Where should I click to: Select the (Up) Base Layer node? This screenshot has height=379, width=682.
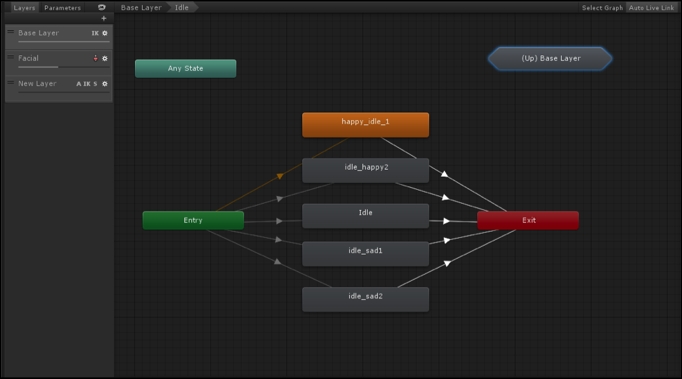tap(550, 58)
